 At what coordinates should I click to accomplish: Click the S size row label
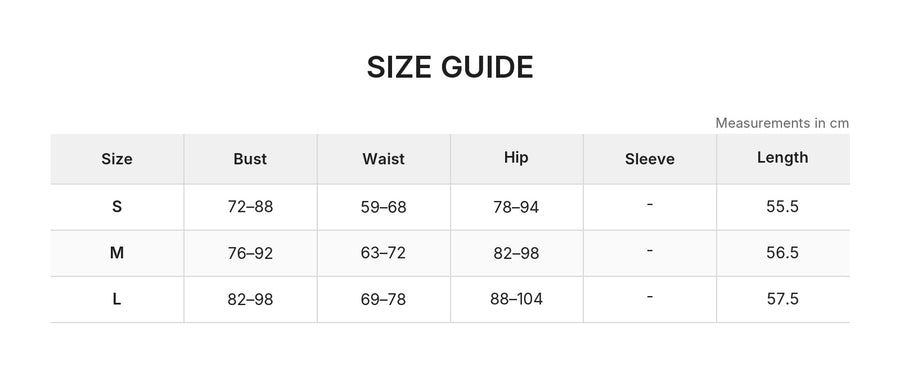(117, 207)
